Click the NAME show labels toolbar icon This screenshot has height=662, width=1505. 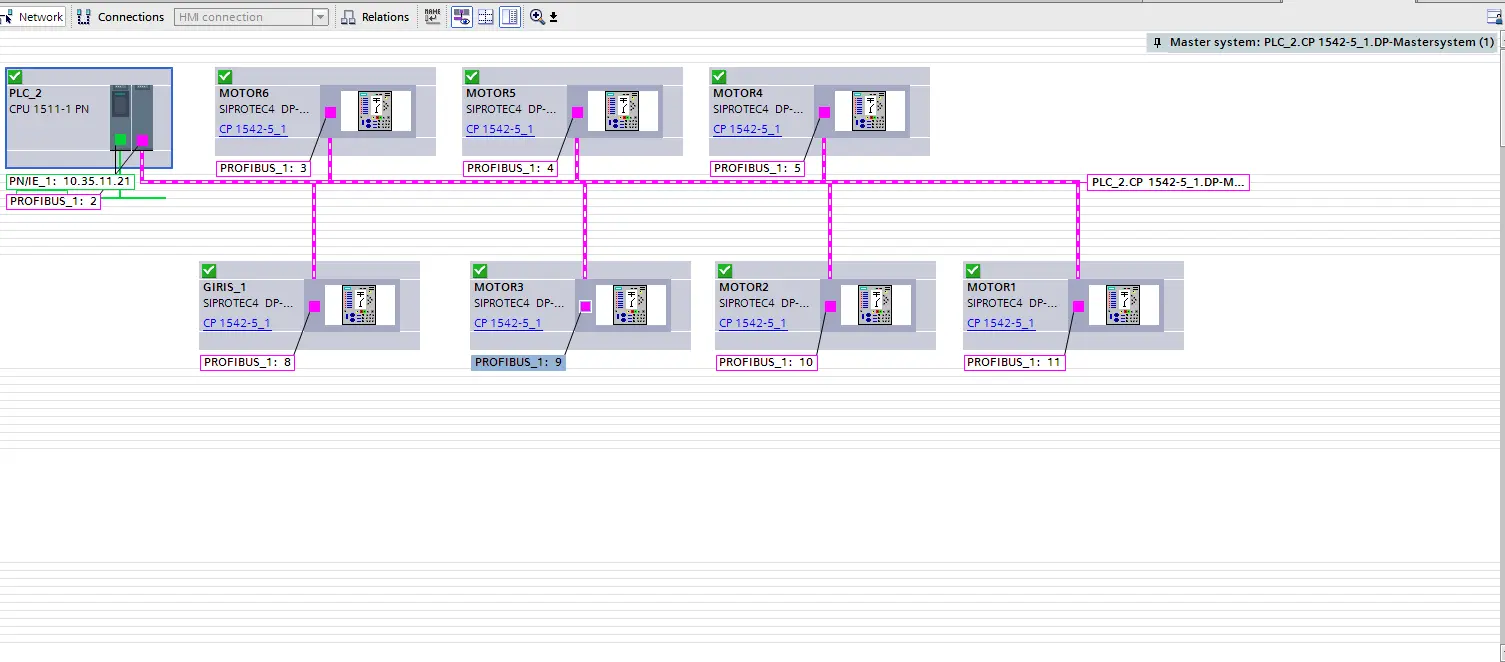point(432,17)
